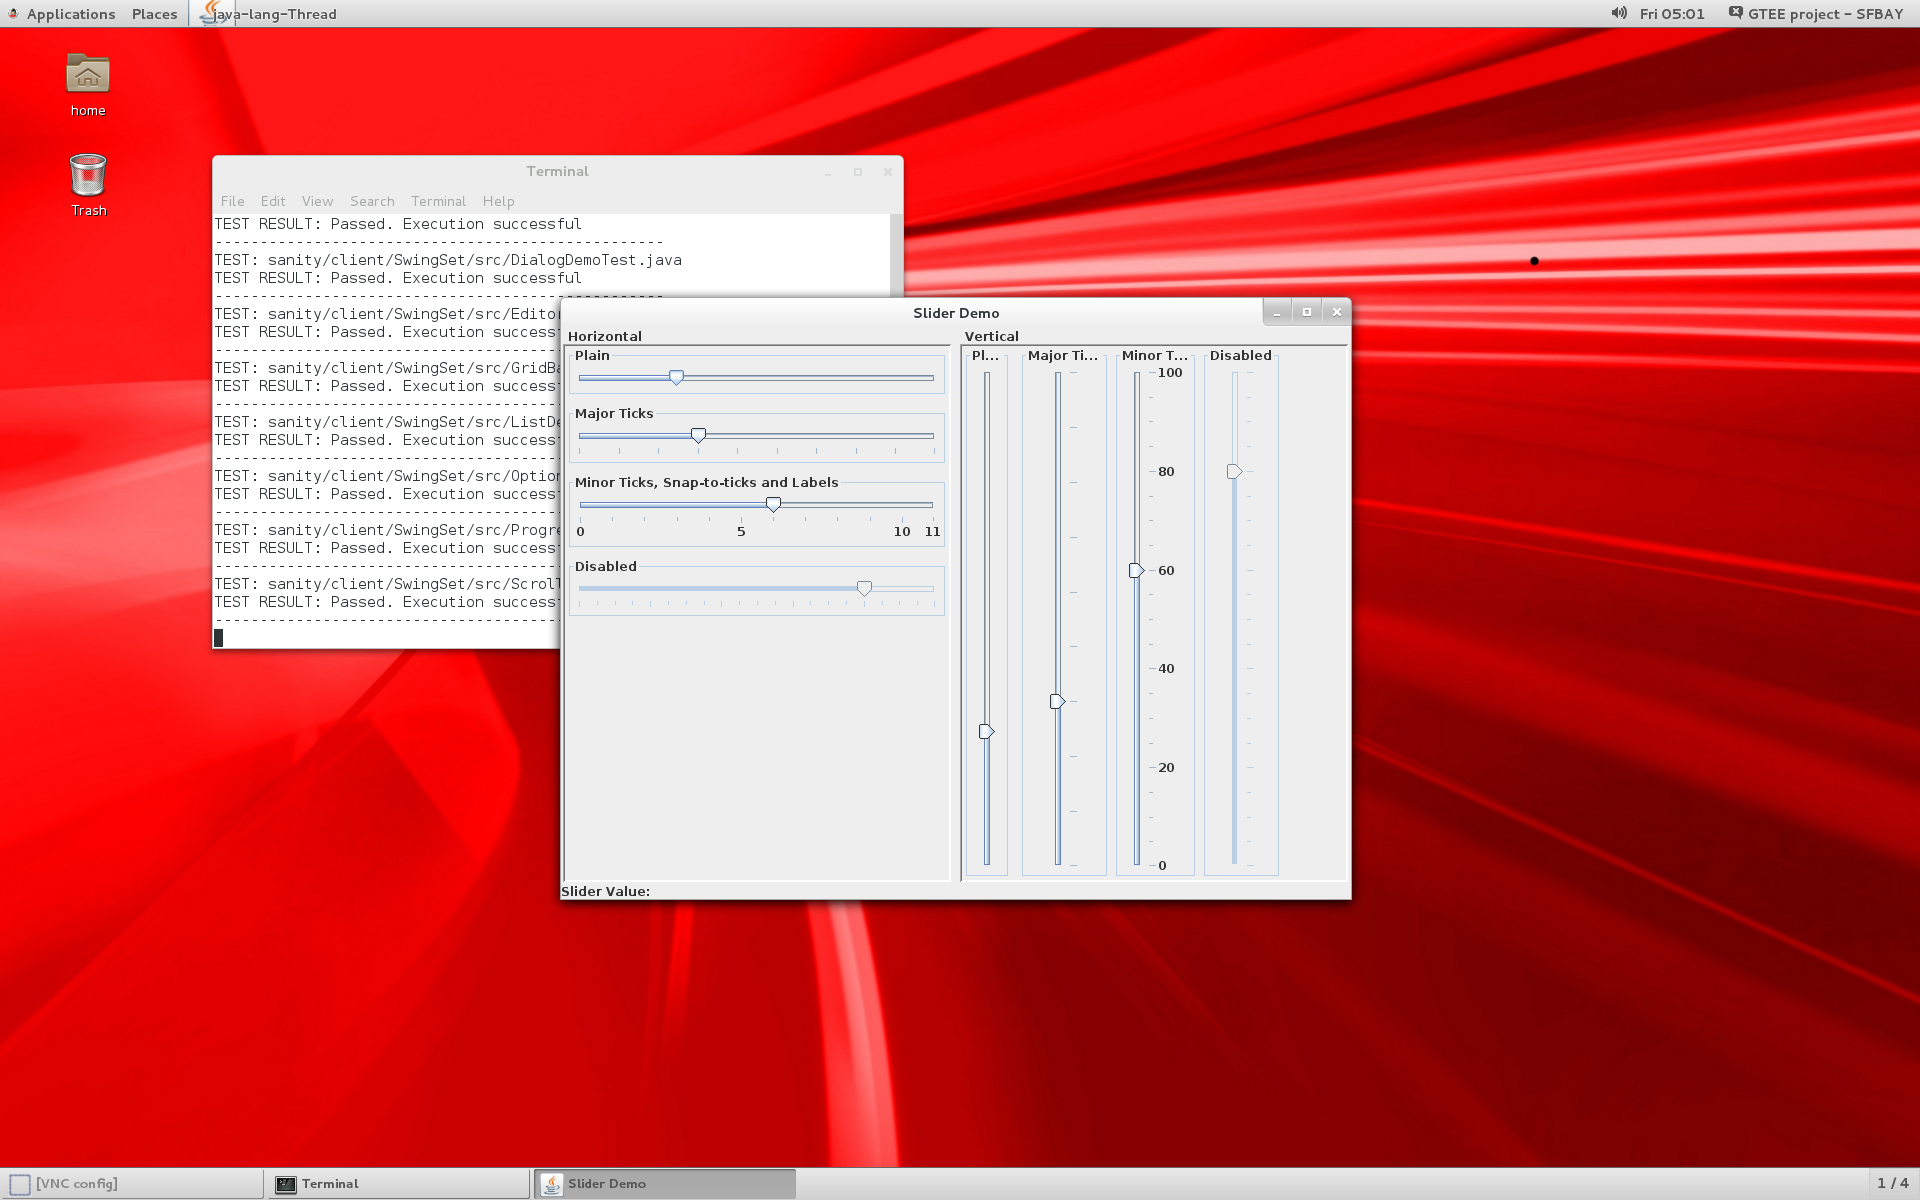Image resolution: width=1920 pixels, height=1200 pixels.
Task: Open the Applications menu
Action: click(x=70, y=14)
